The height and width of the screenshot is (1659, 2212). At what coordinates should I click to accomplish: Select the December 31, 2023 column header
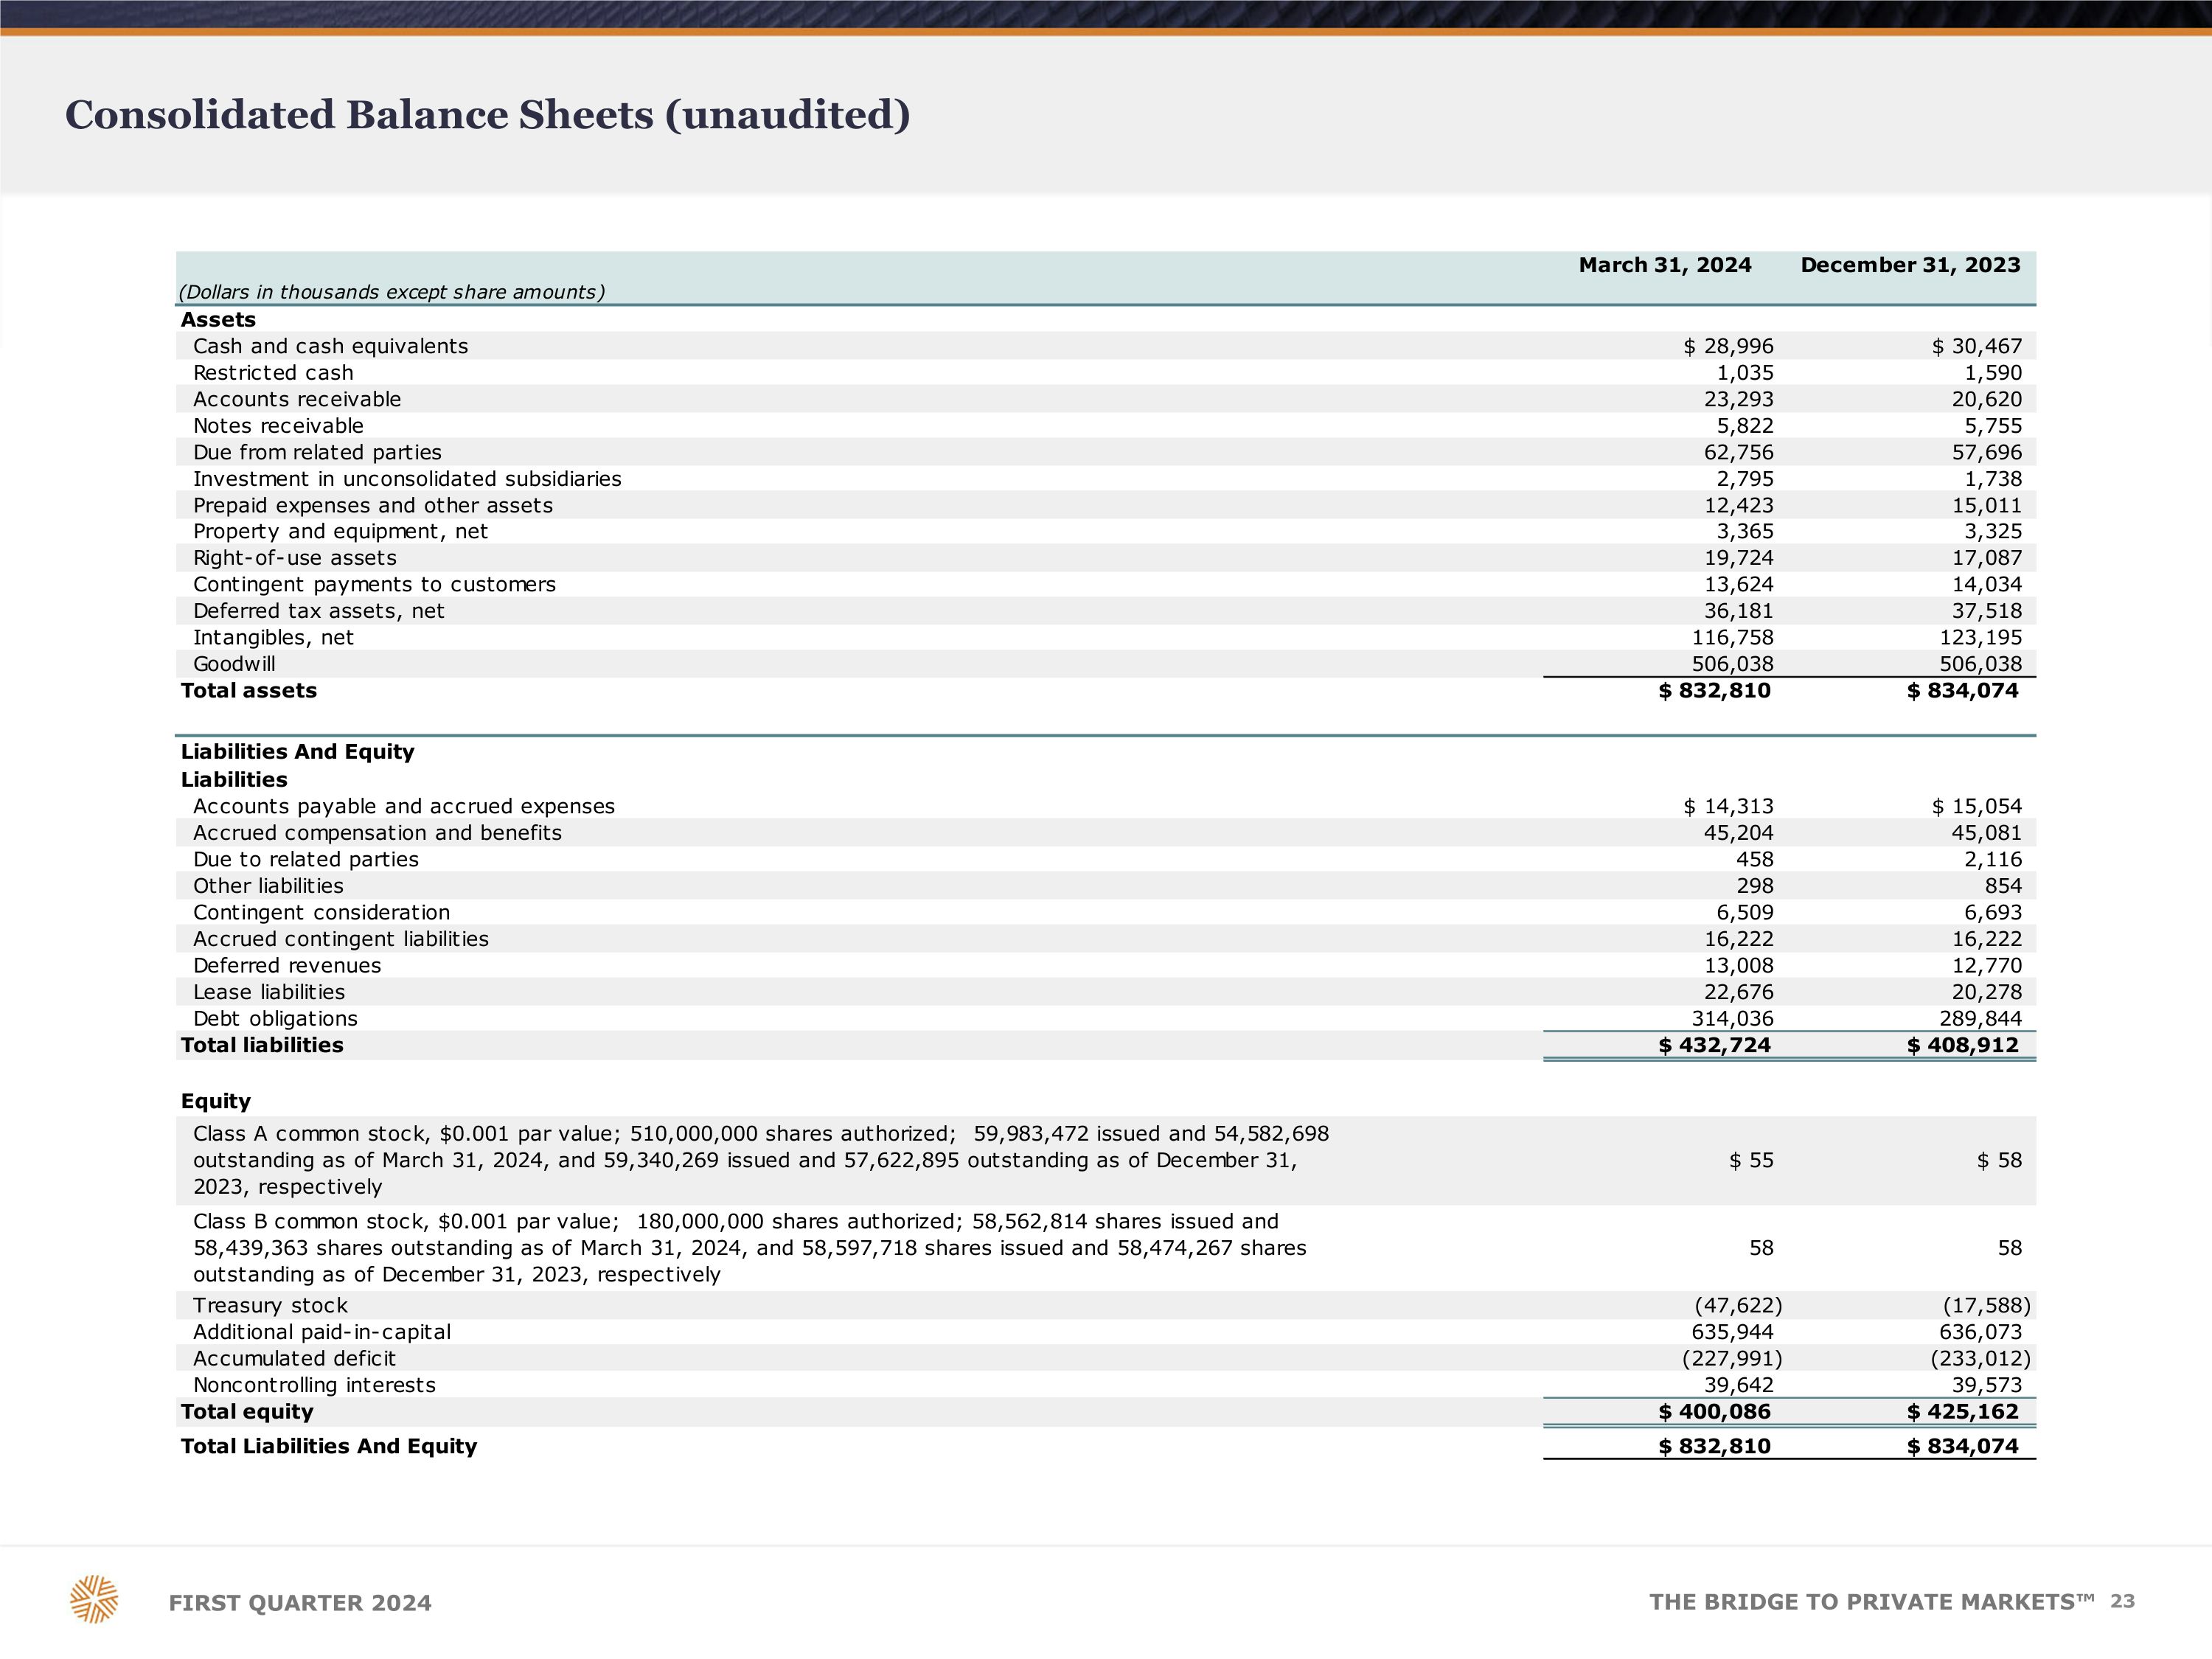1909,265
